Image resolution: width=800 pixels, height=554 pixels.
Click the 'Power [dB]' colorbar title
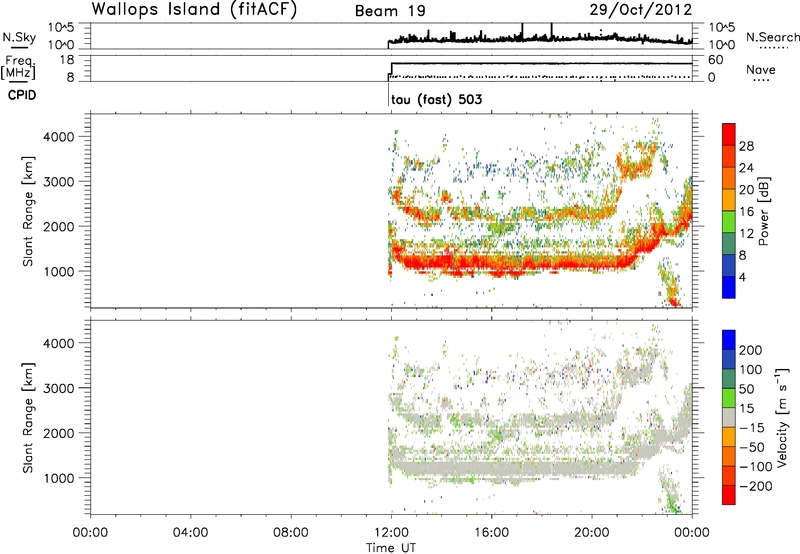(765, 211)
